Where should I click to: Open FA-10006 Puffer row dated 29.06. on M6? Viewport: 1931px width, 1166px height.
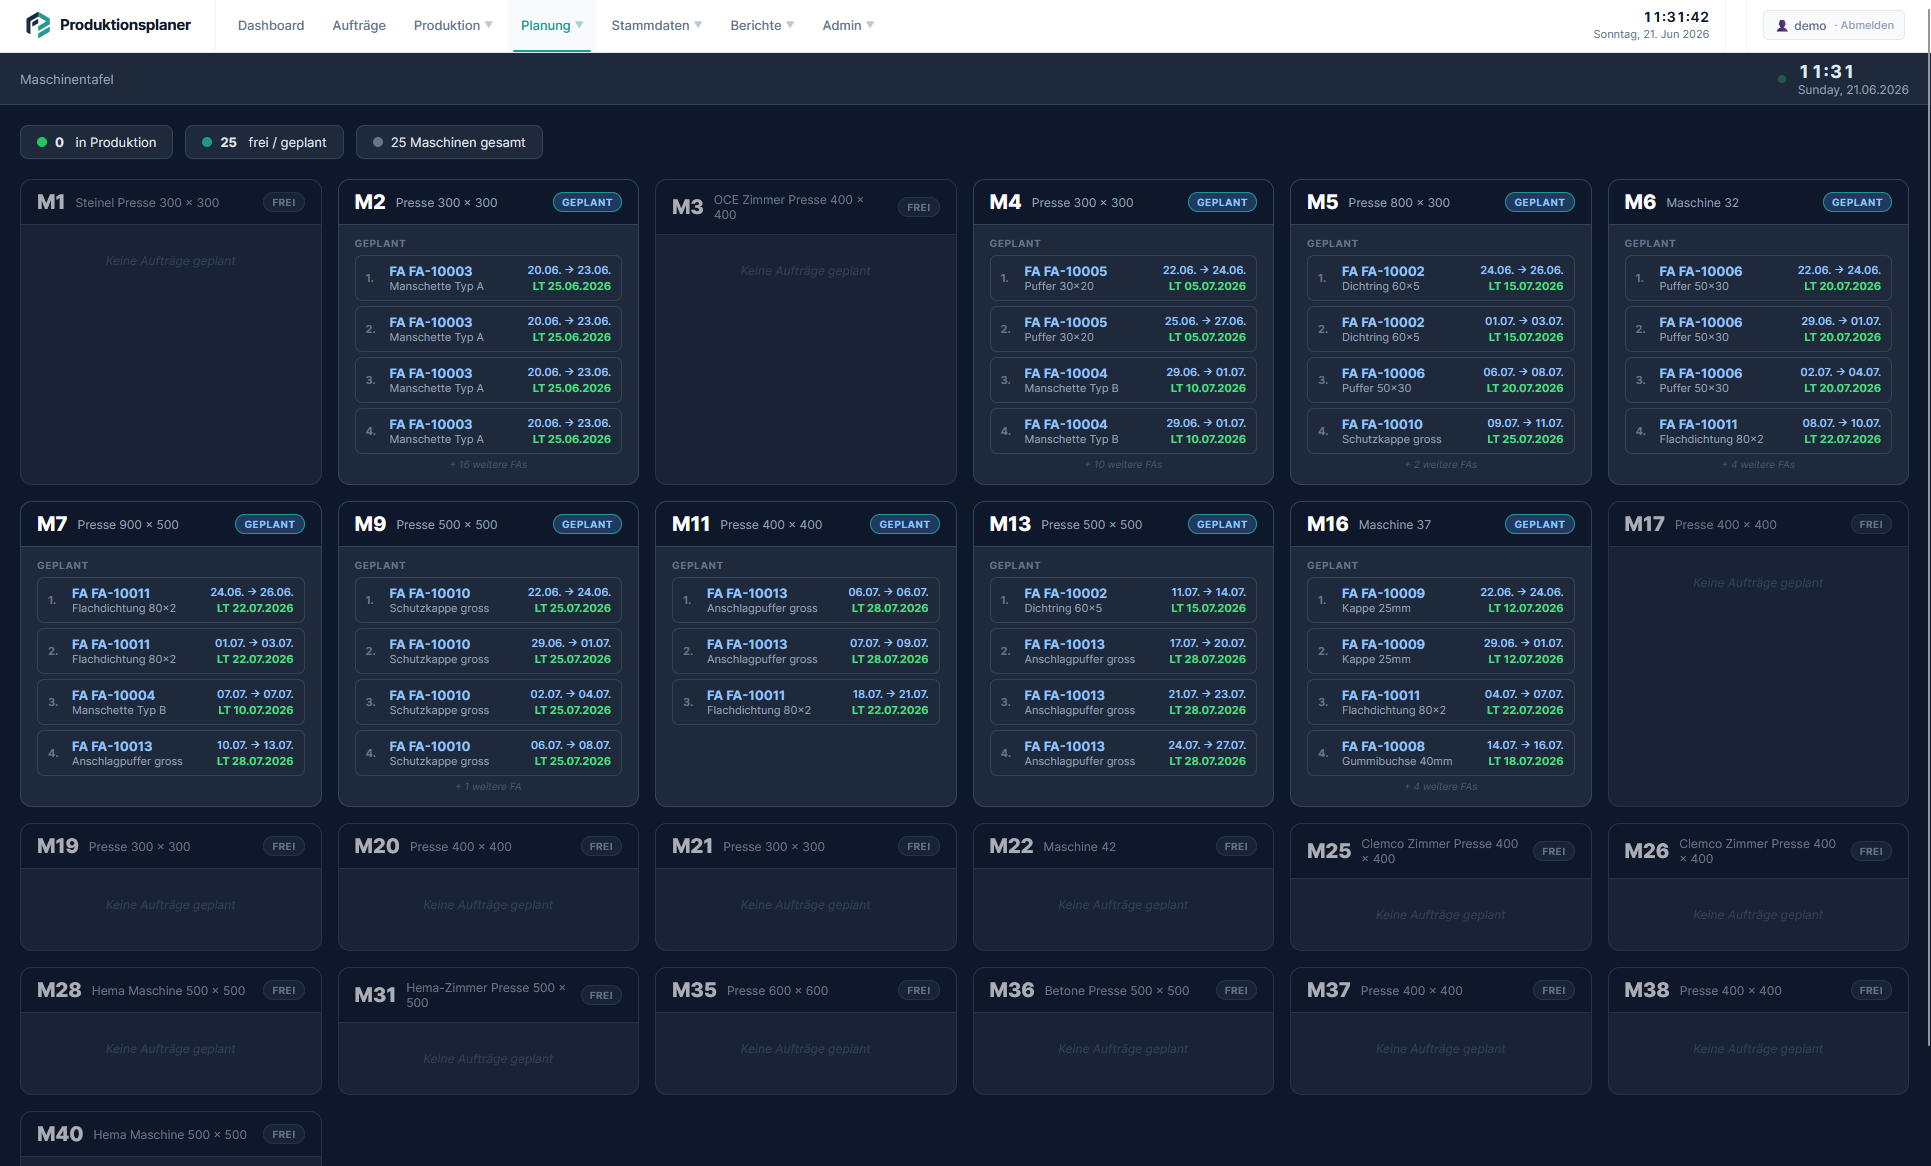pos(1758,329)
